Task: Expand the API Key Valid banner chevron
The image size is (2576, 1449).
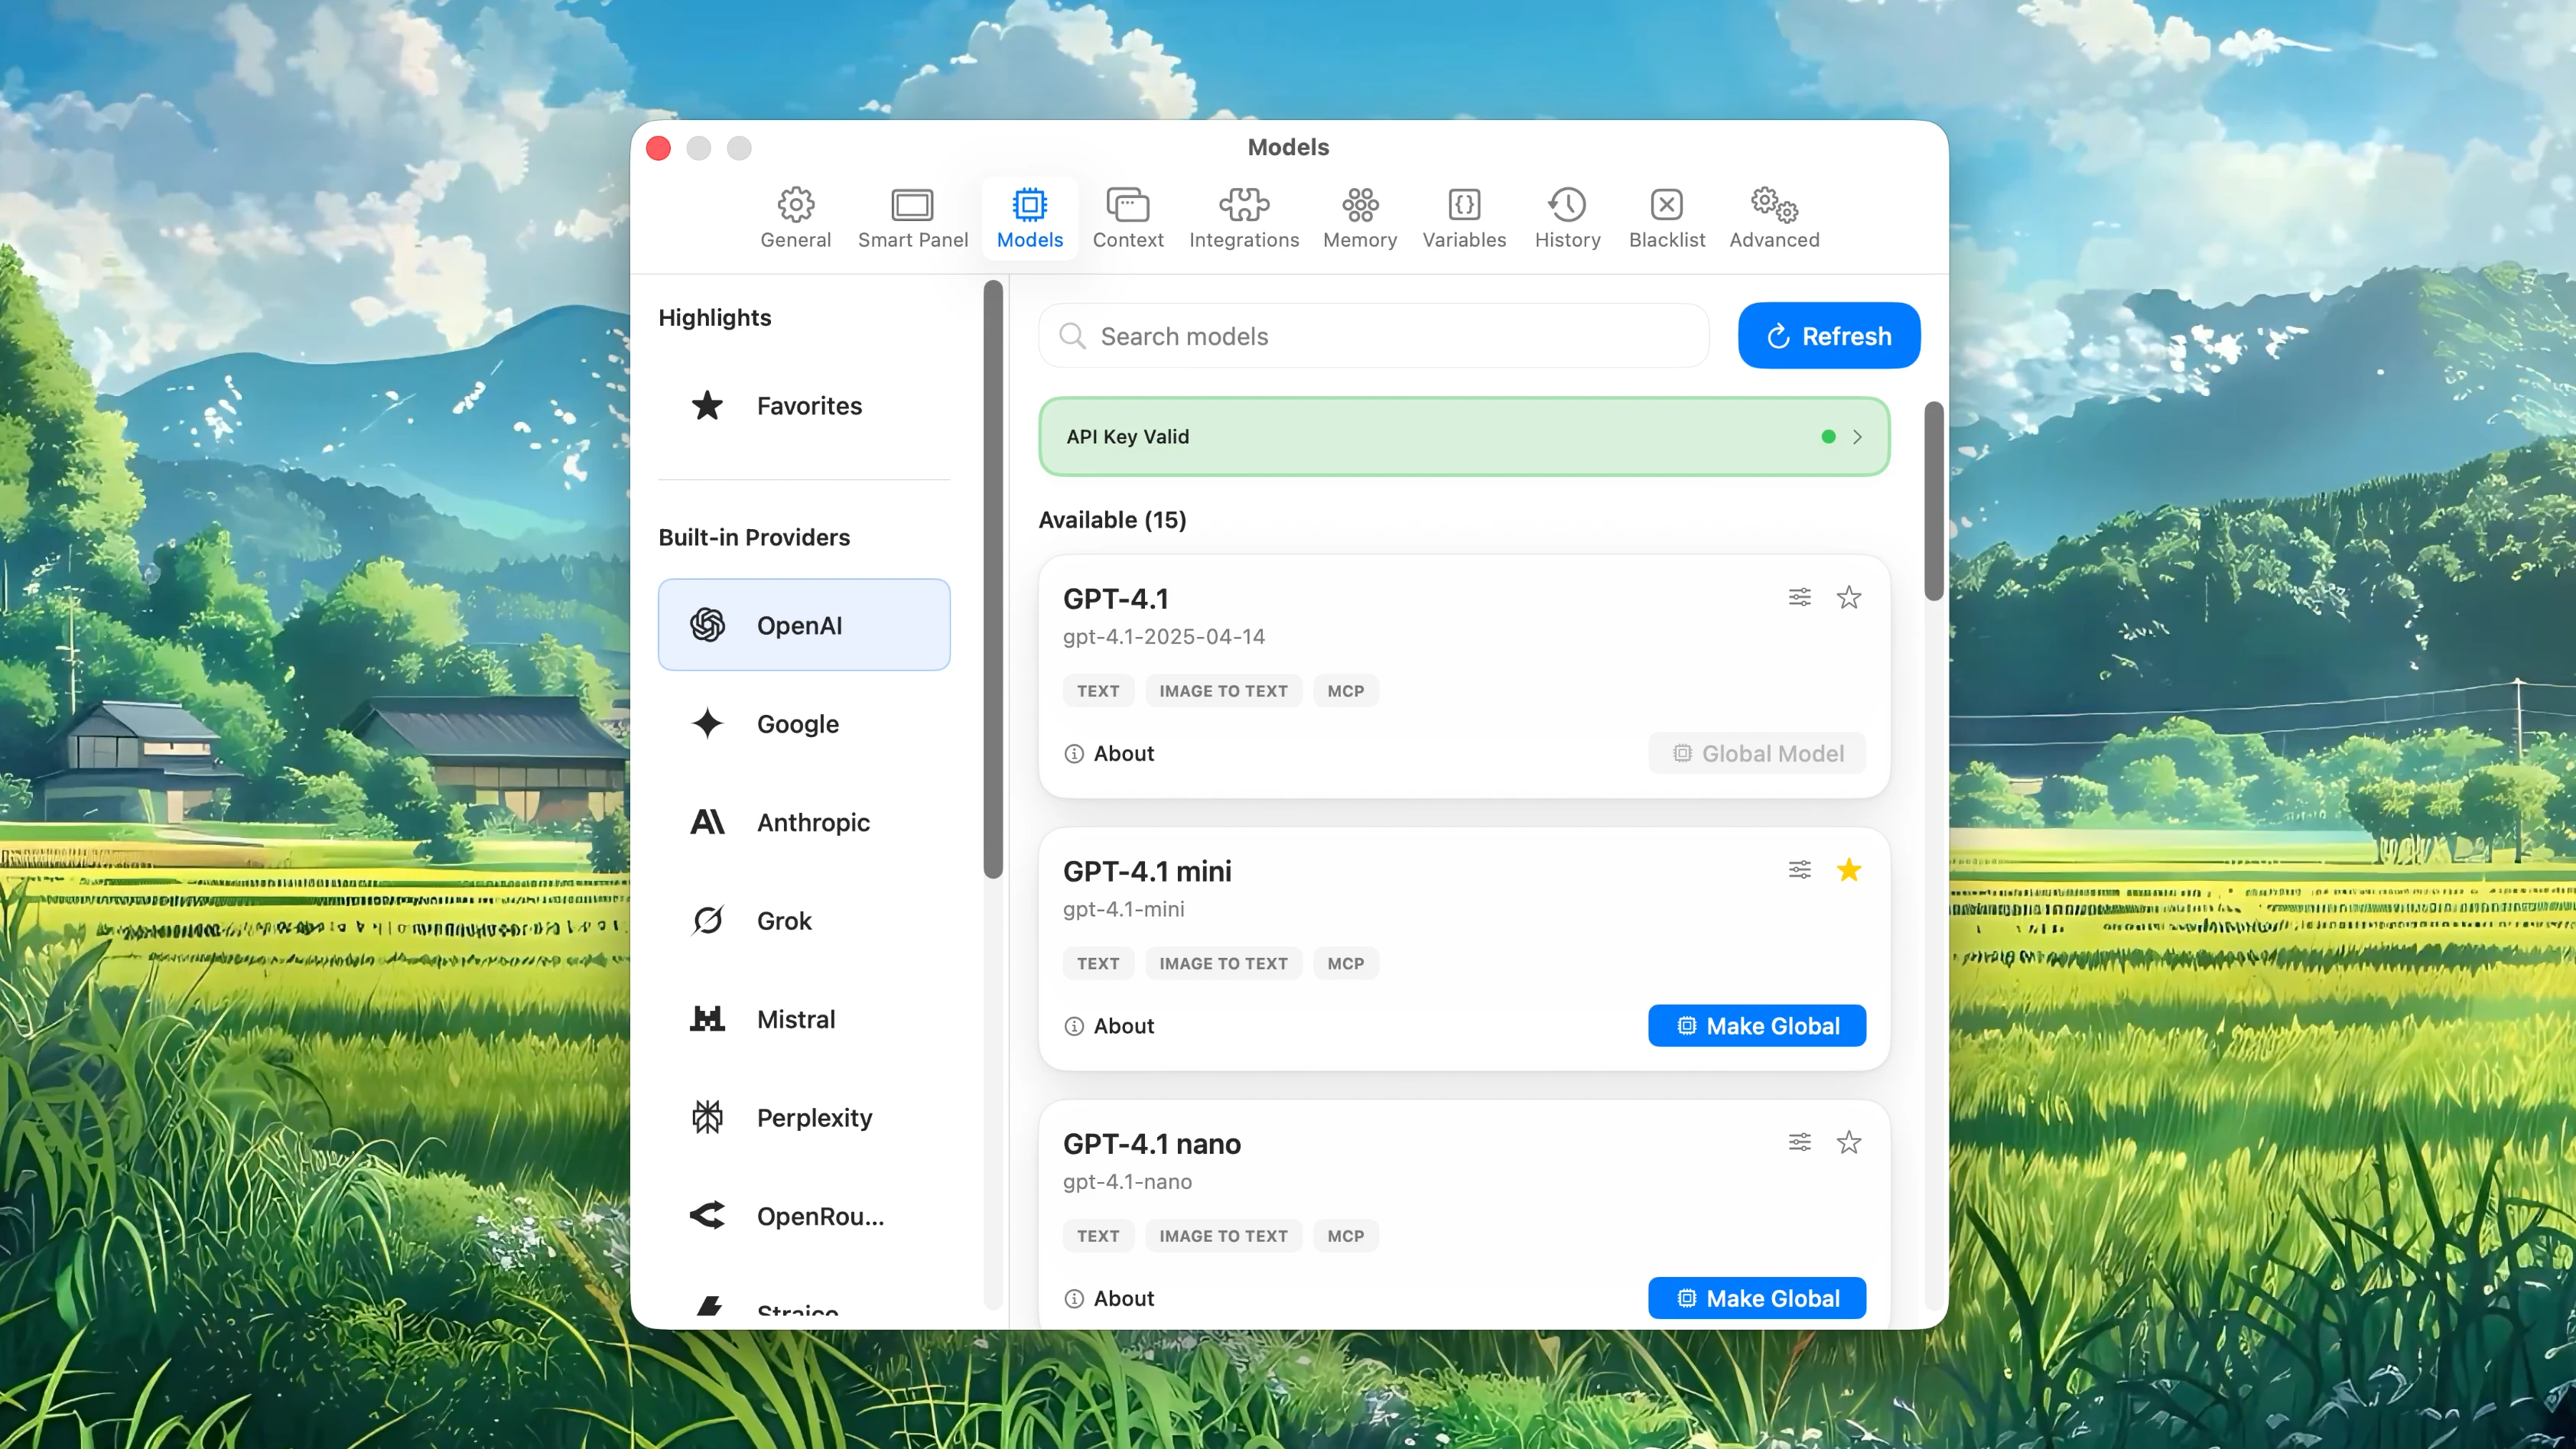Action: coord(1858,436)
